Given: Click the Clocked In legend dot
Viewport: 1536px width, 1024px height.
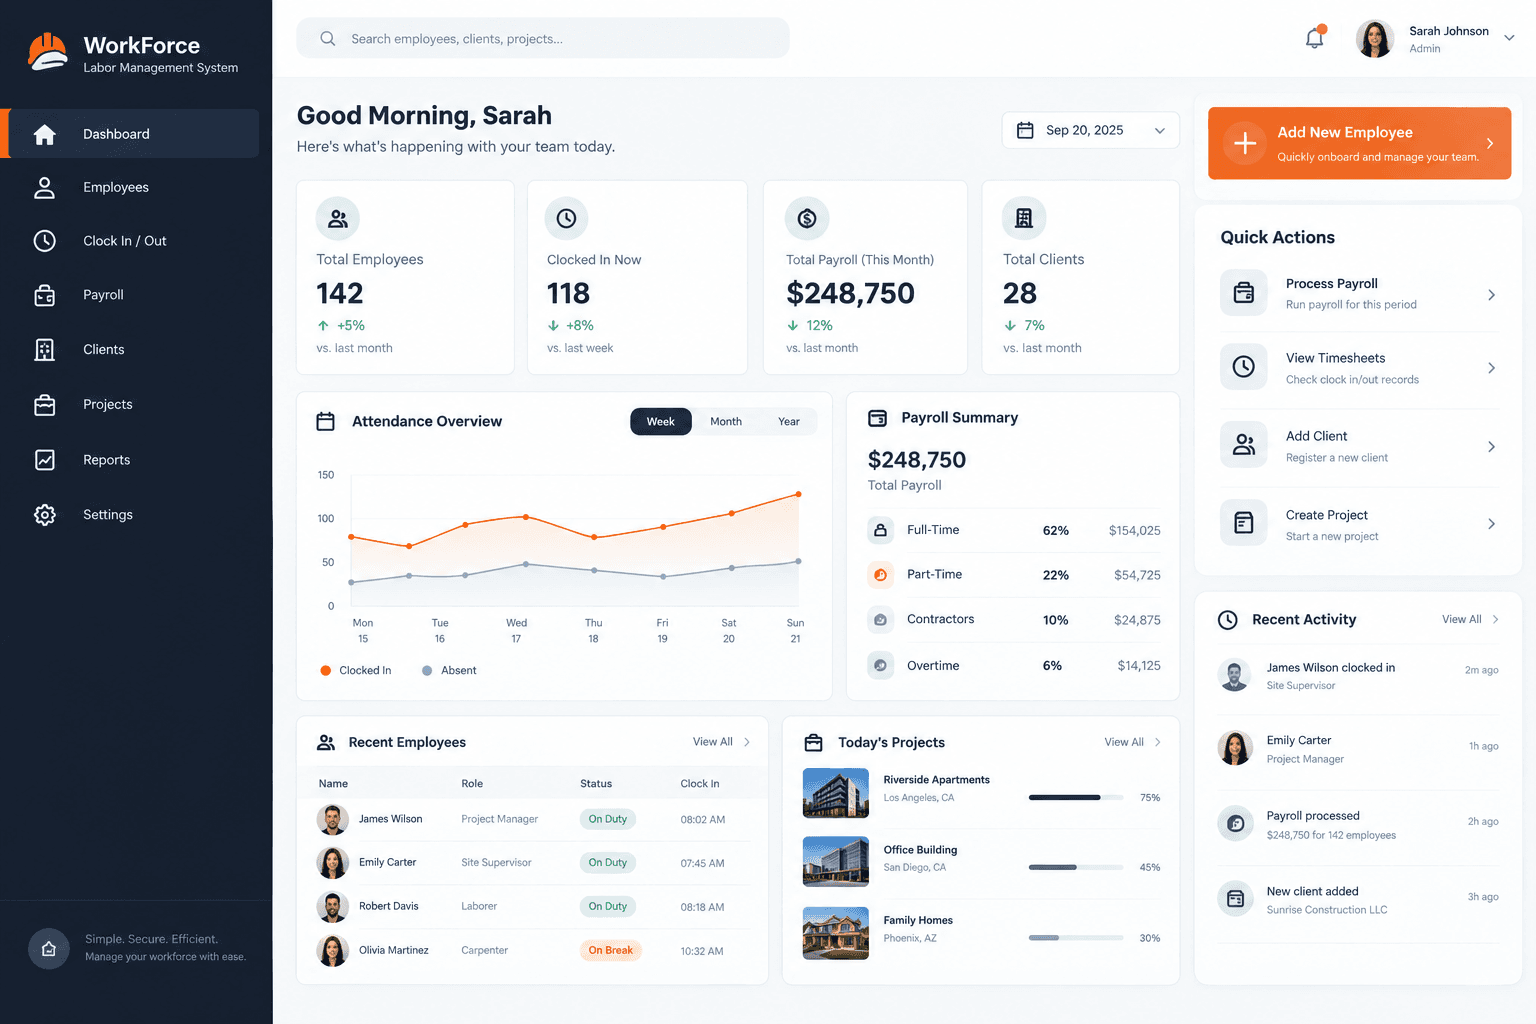Looking at the screenshot, I should coord(326,671).
